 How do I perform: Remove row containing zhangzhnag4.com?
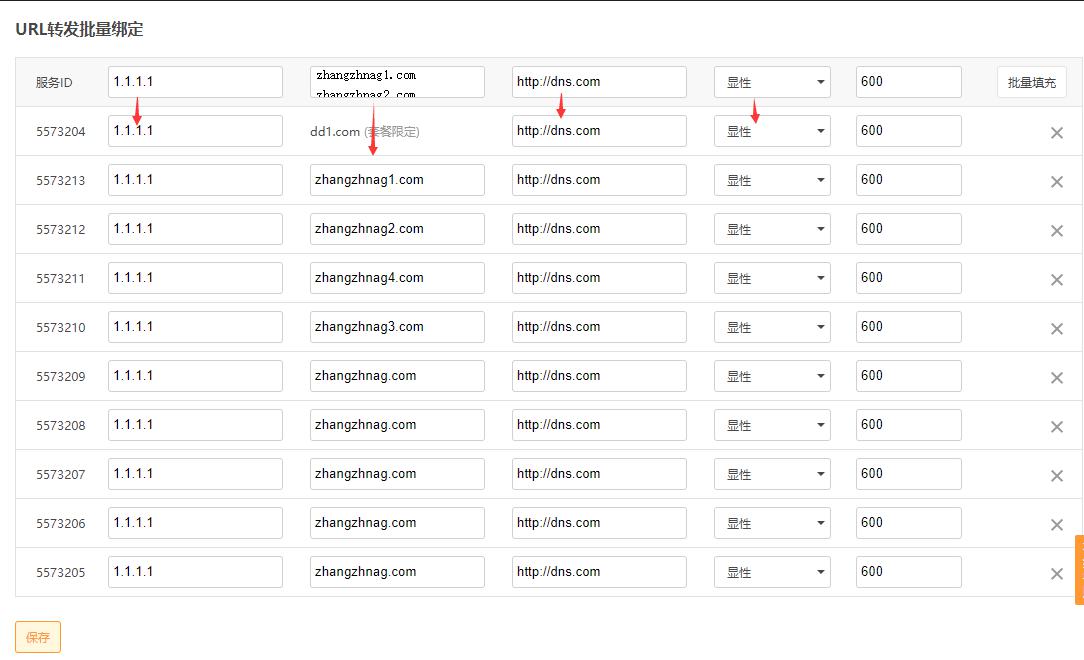[1056, 280]
